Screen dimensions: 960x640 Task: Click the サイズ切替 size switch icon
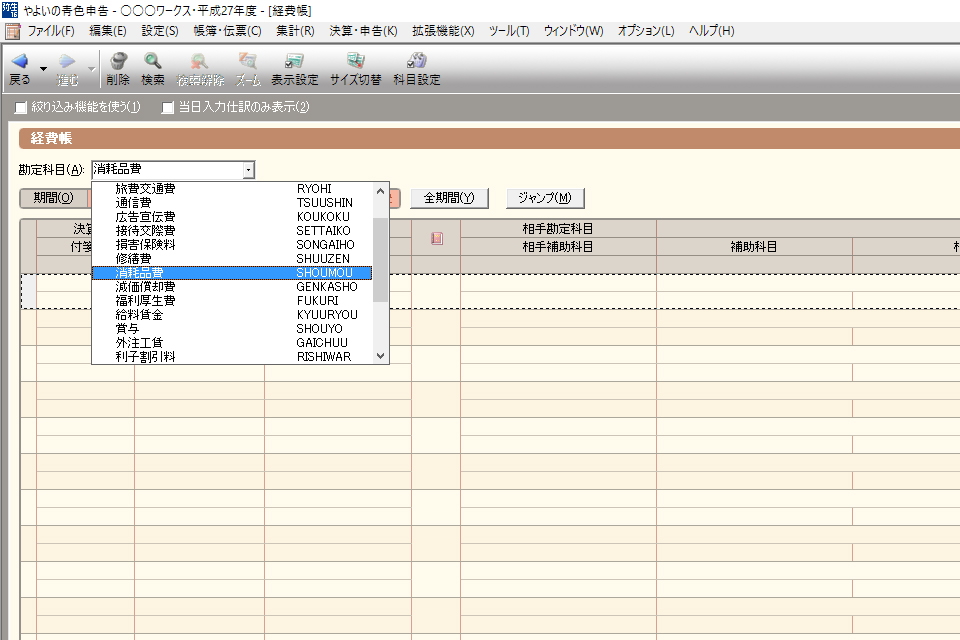pos(356,61)
